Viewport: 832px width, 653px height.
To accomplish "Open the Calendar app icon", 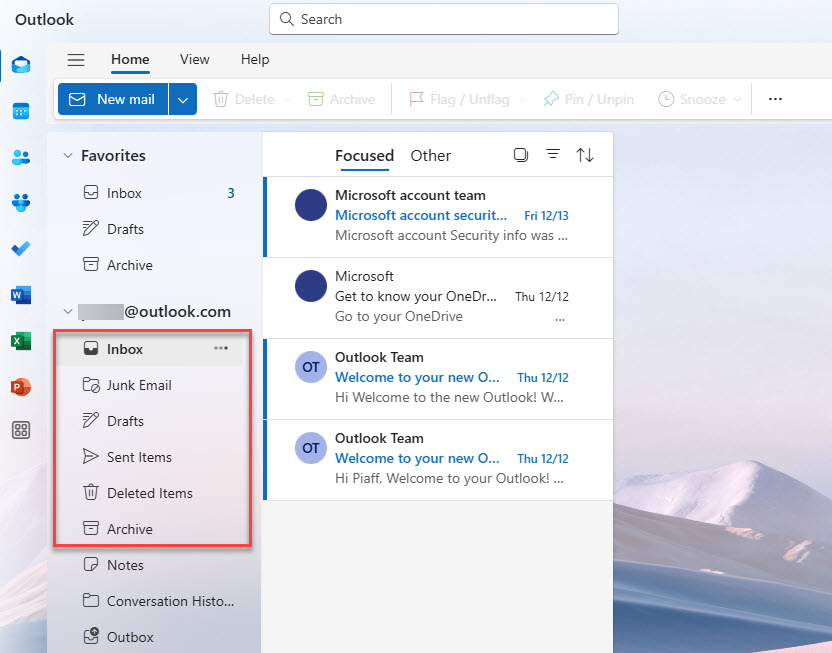I will [21, 111].
